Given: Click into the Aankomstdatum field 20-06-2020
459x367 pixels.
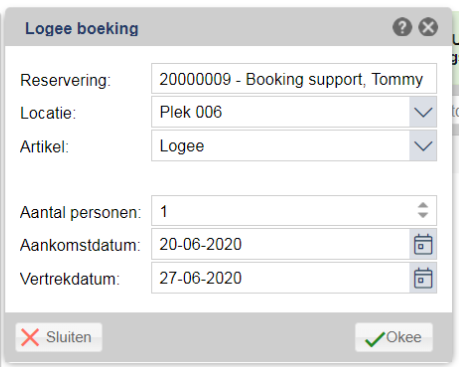Looking at the screenshot, I should 280,244.
